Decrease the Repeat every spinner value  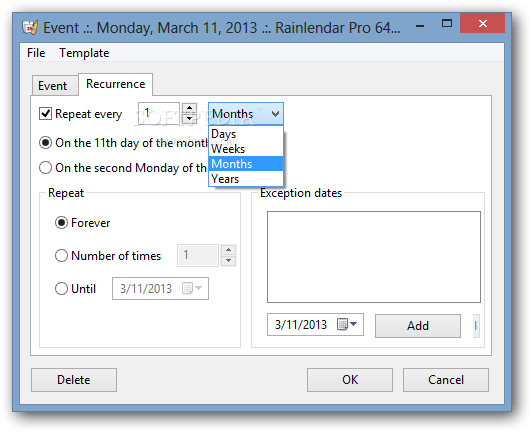point(189,118)
